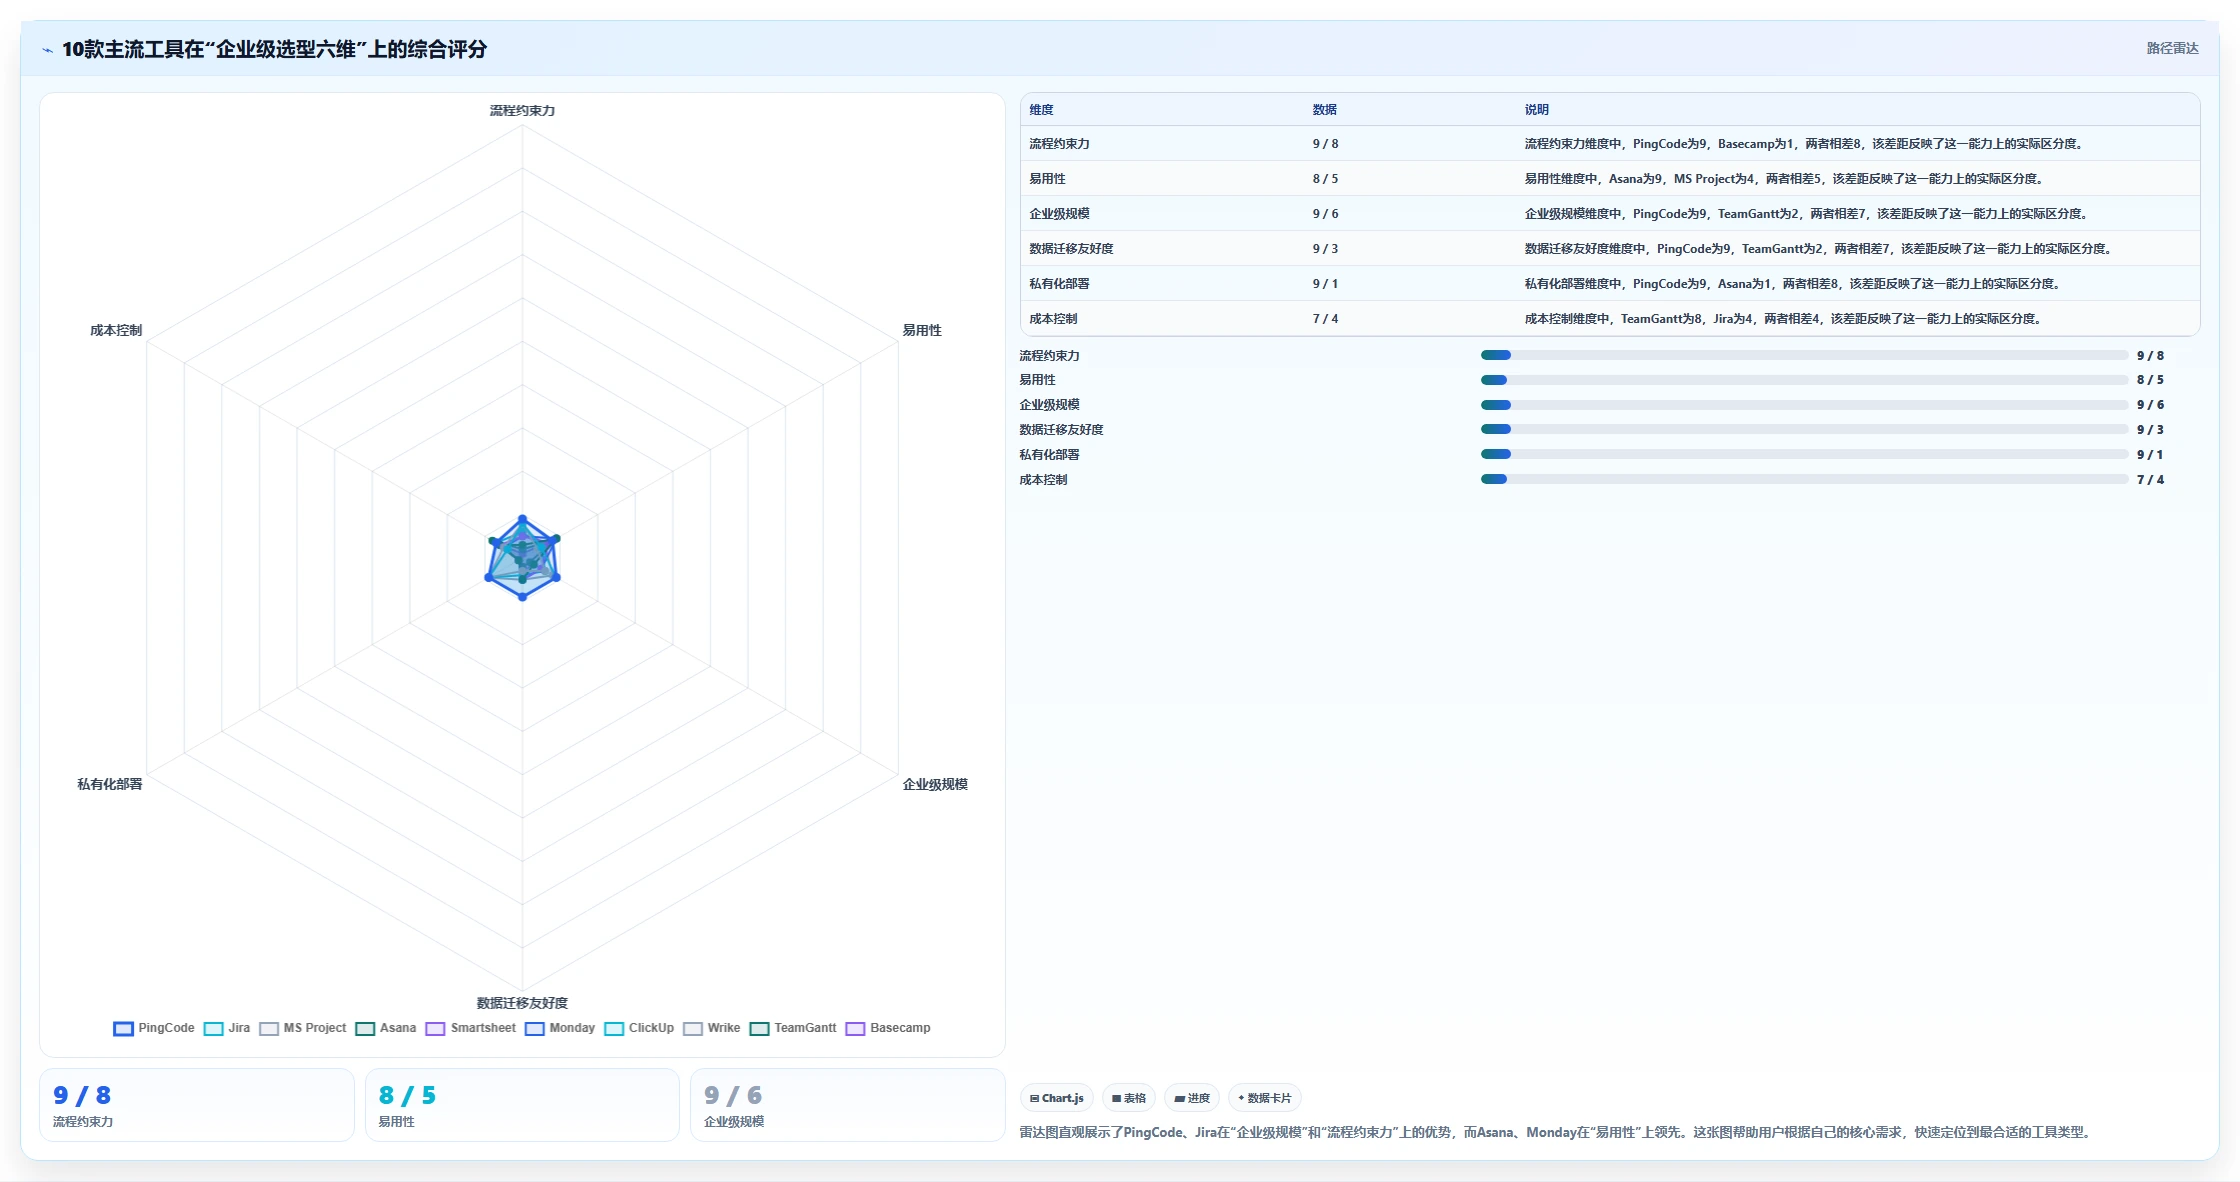The width and height of the screenshot is (2240, 1182).
Task: Click the 成本控制 radar axis label
Action: tap(116, 330)
